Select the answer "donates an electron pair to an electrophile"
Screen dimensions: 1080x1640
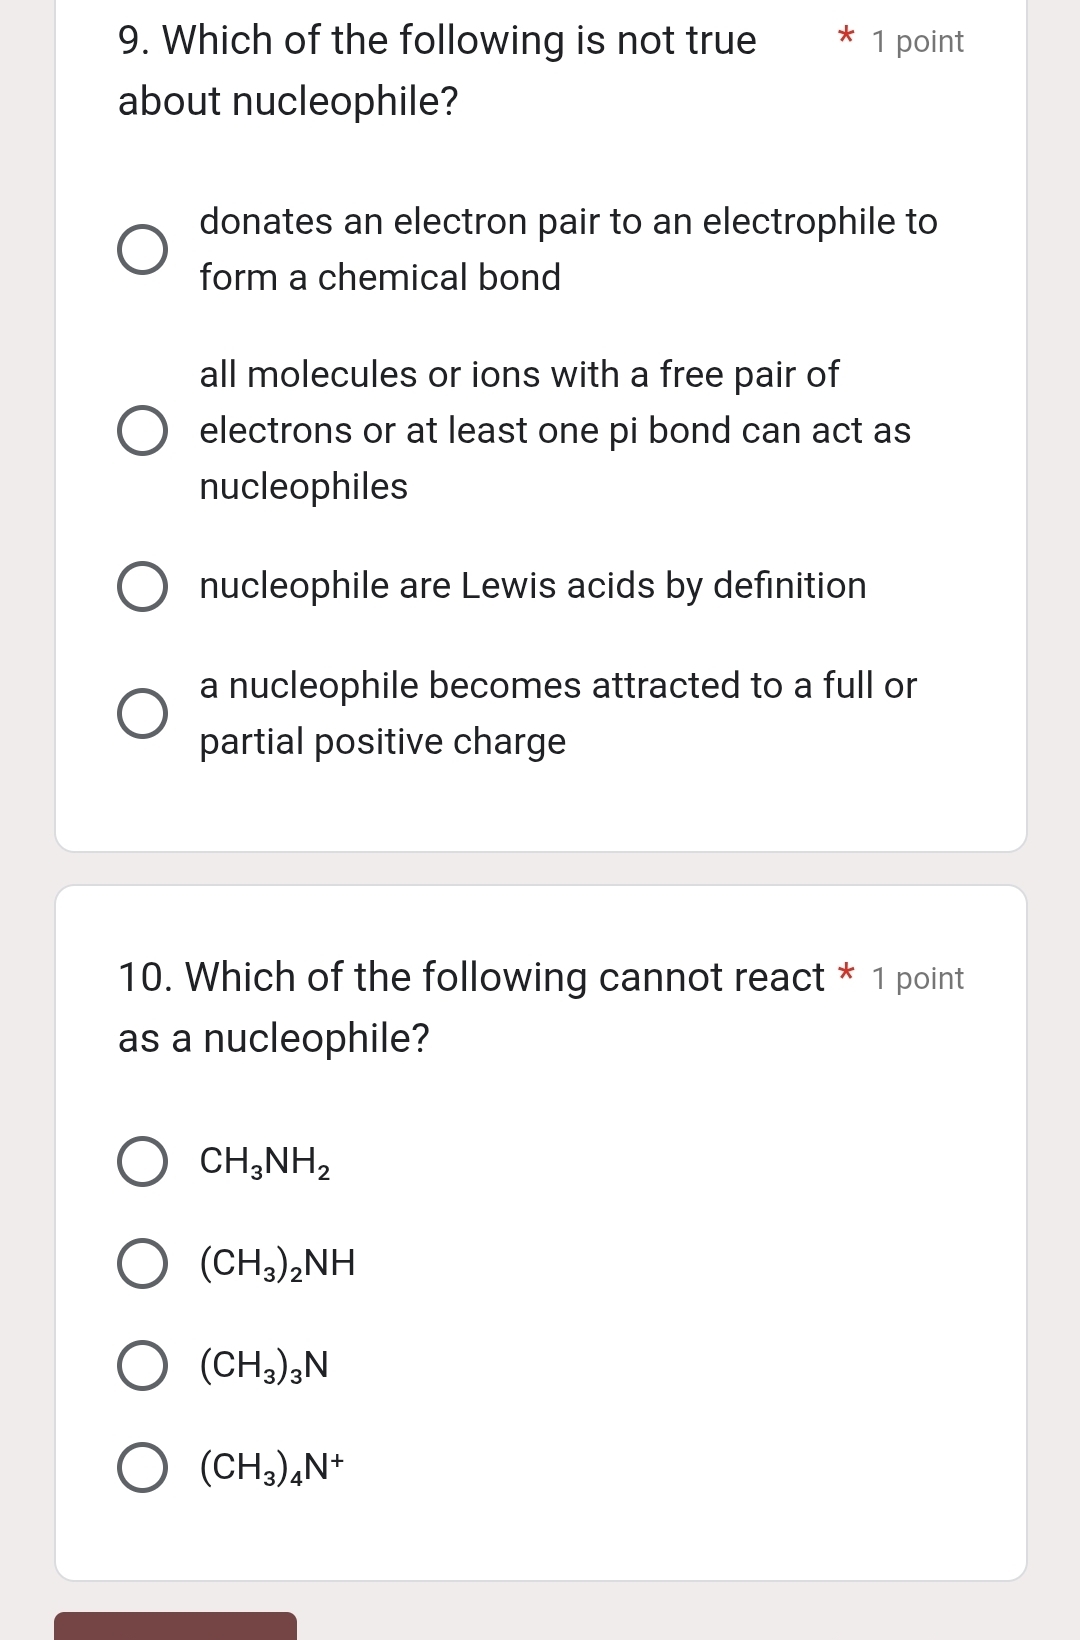pyautogui.click(x=142, y=249)
